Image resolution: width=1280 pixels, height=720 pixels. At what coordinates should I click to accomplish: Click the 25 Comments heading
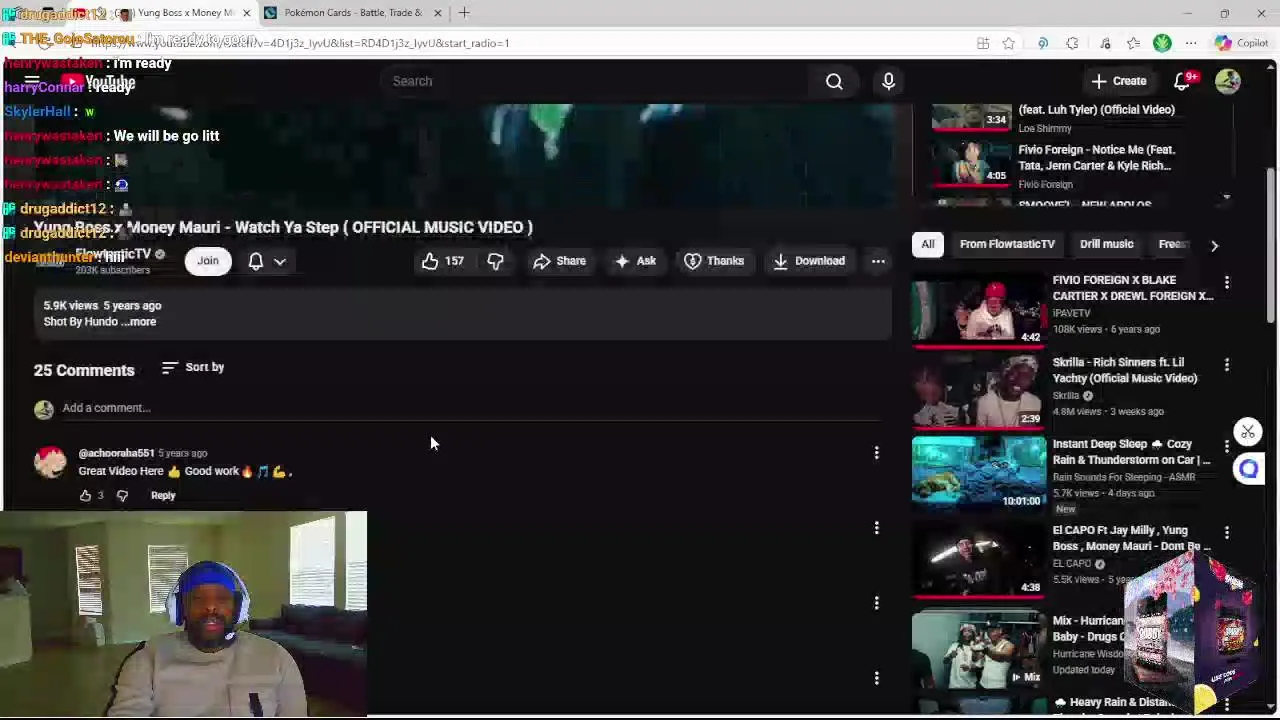coord(84,370)
